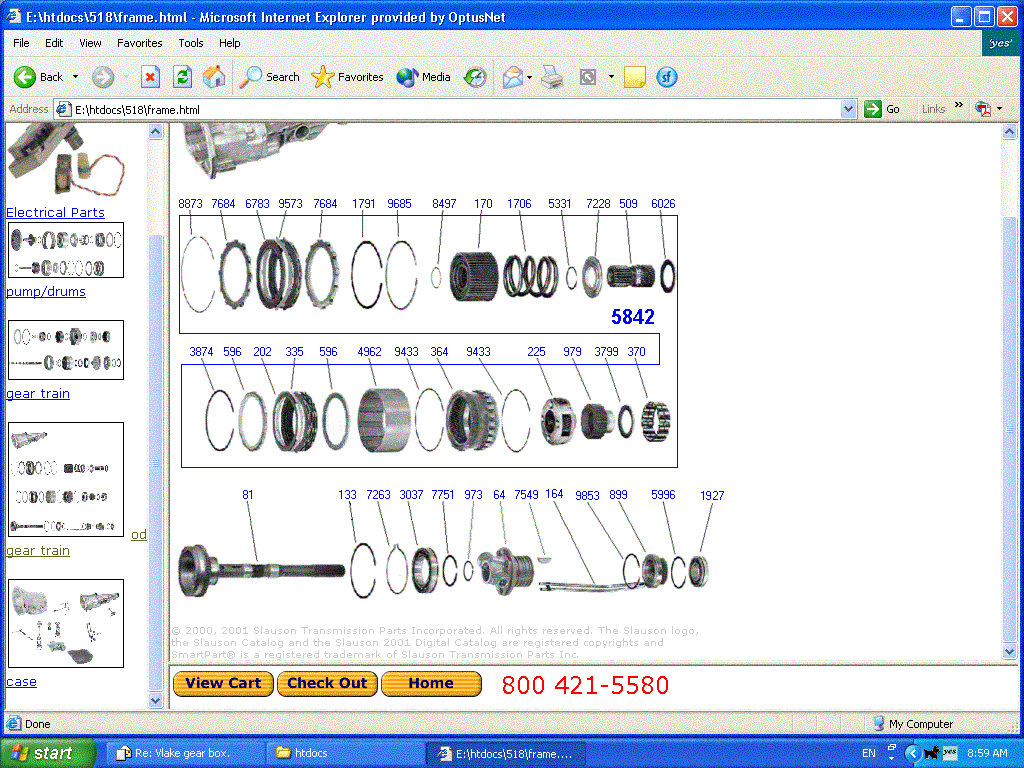Refresh the page with the Refresh icon
Image resolution: width=1024 pixels, height=768 pixels.
tap(182, 77)
